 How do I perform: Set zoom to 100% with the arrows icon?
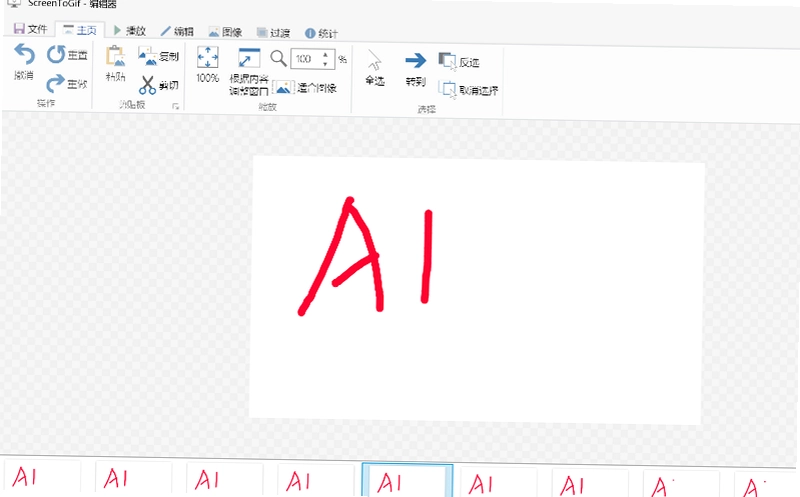[208, 57]
